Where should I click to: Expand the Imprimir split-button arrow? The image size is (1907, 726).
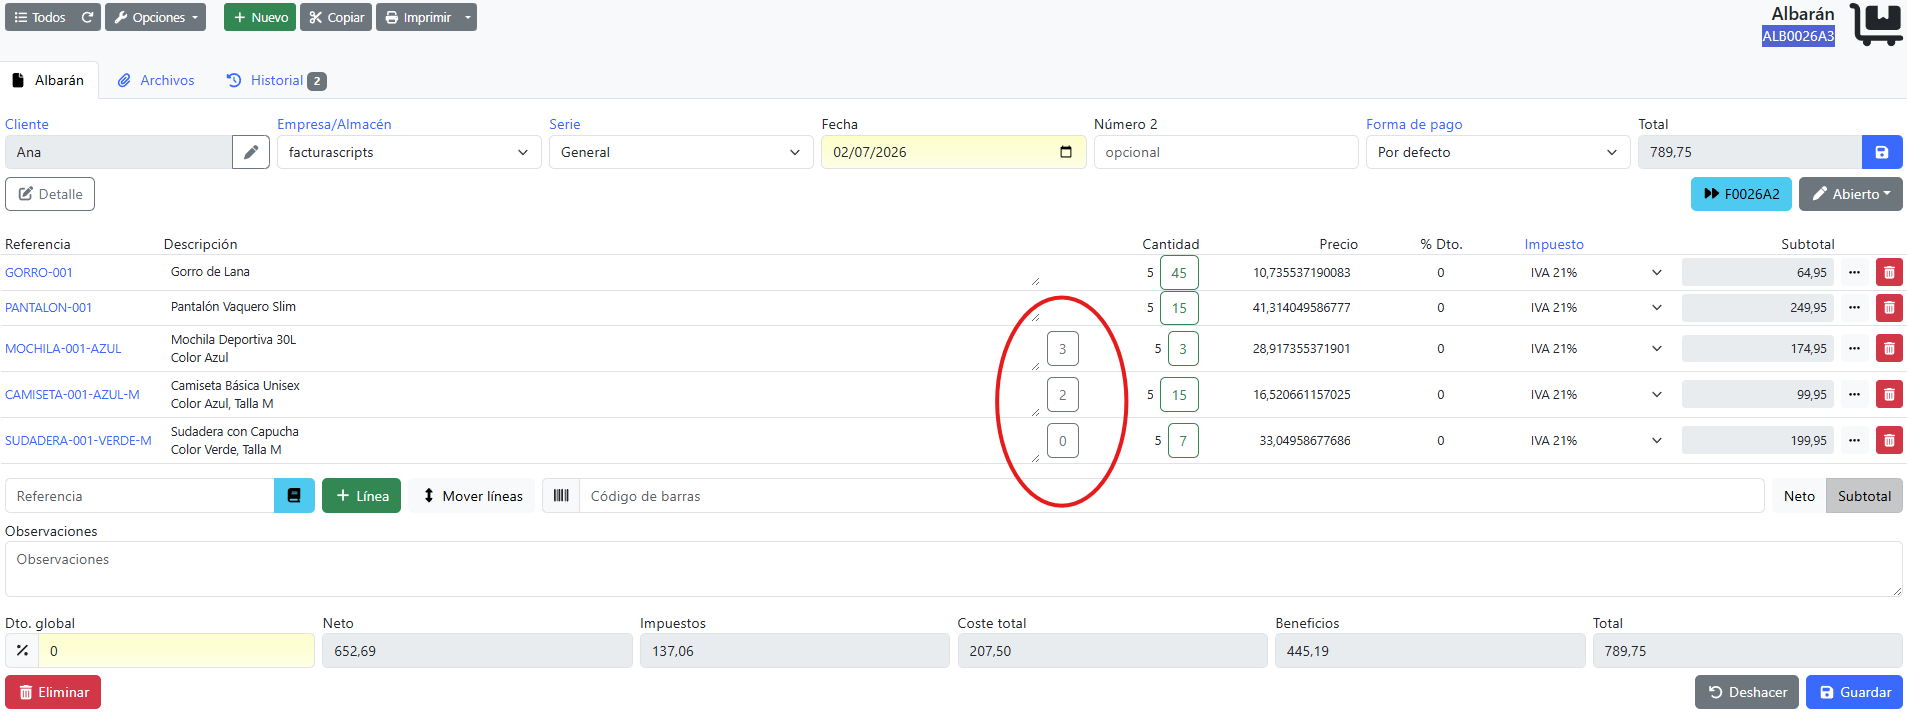467,17
